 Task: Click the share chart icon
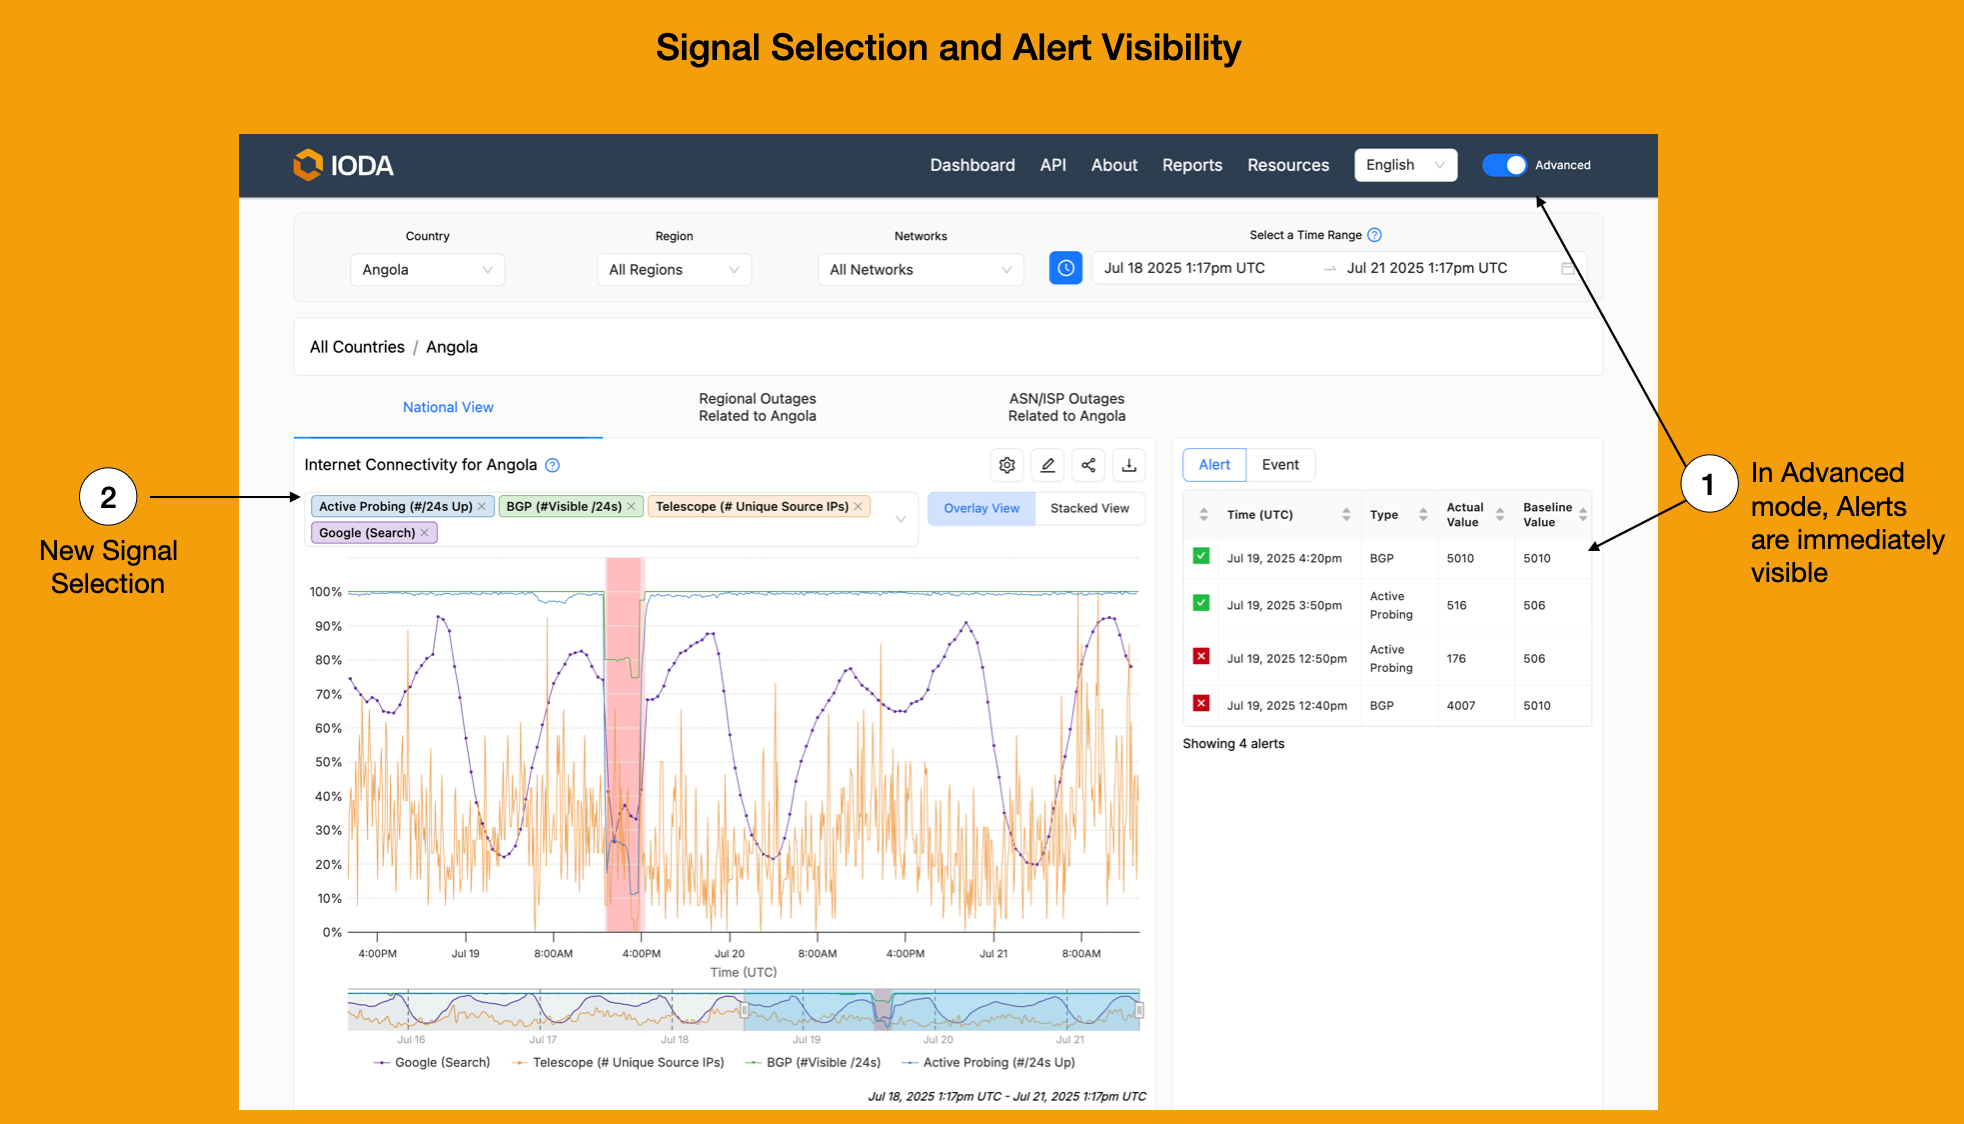[x=1088, y=465]
